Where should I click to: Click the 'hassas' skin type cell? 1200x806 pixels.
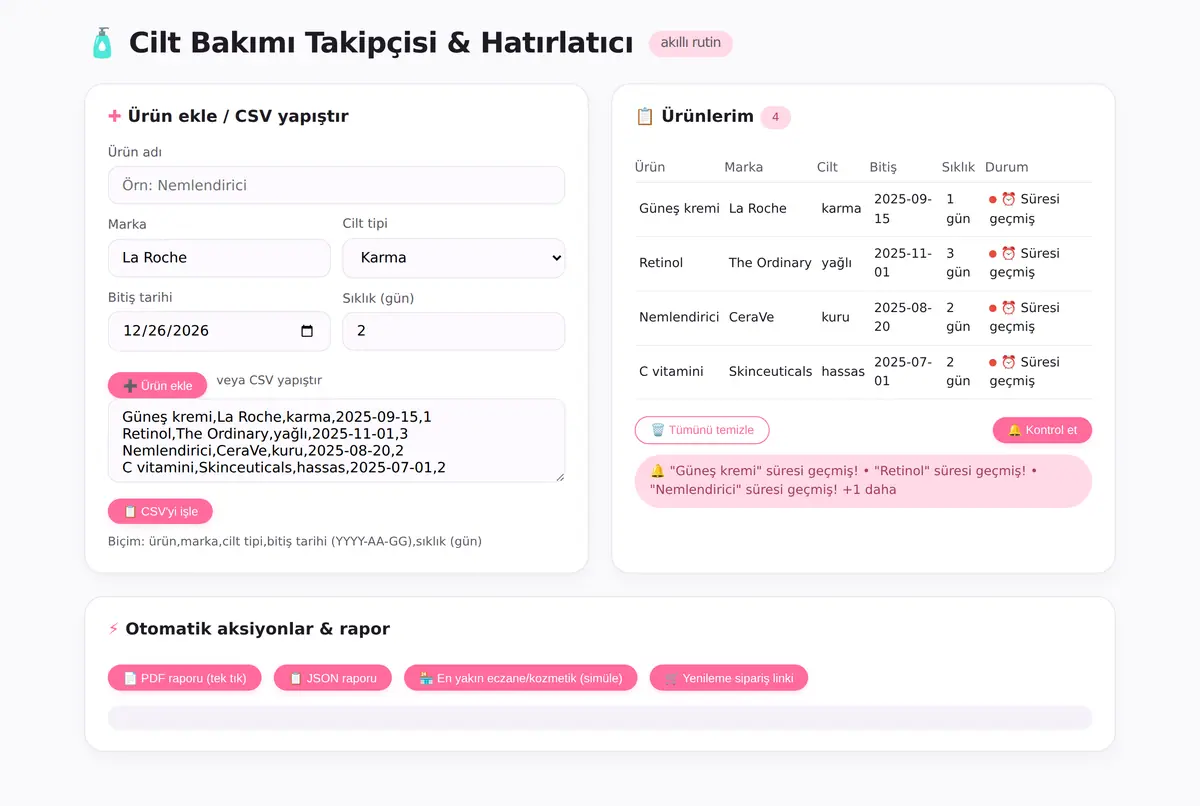843,371
